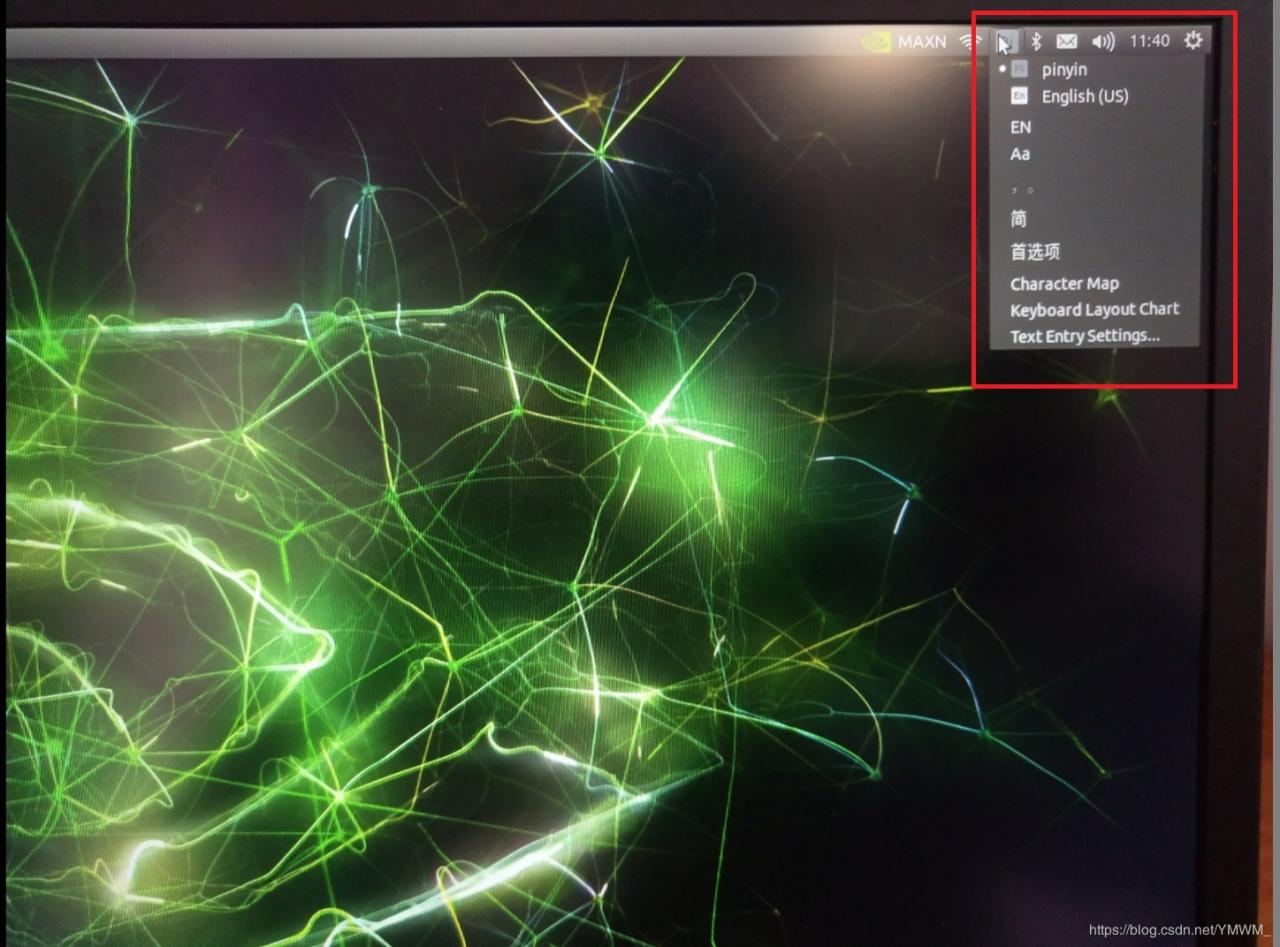Click the MAXN power mode label

921,42
